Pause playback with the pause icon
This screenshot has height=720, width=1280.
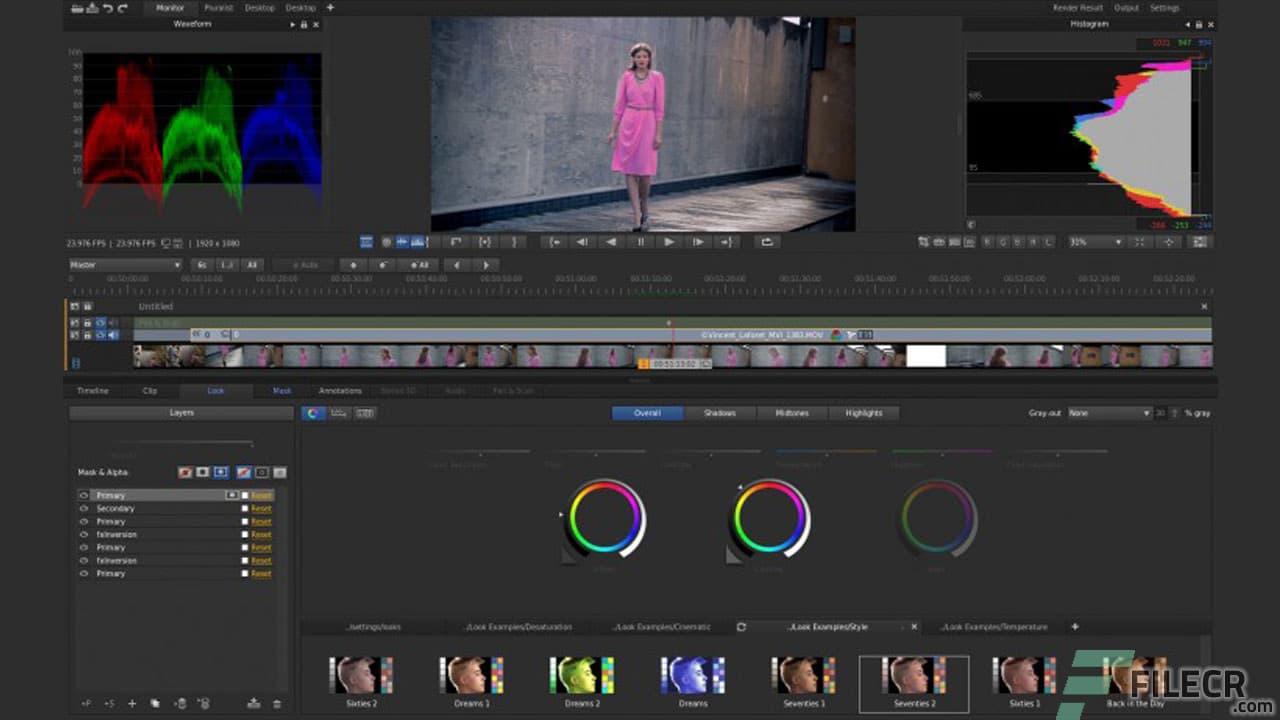pos(640,241)
